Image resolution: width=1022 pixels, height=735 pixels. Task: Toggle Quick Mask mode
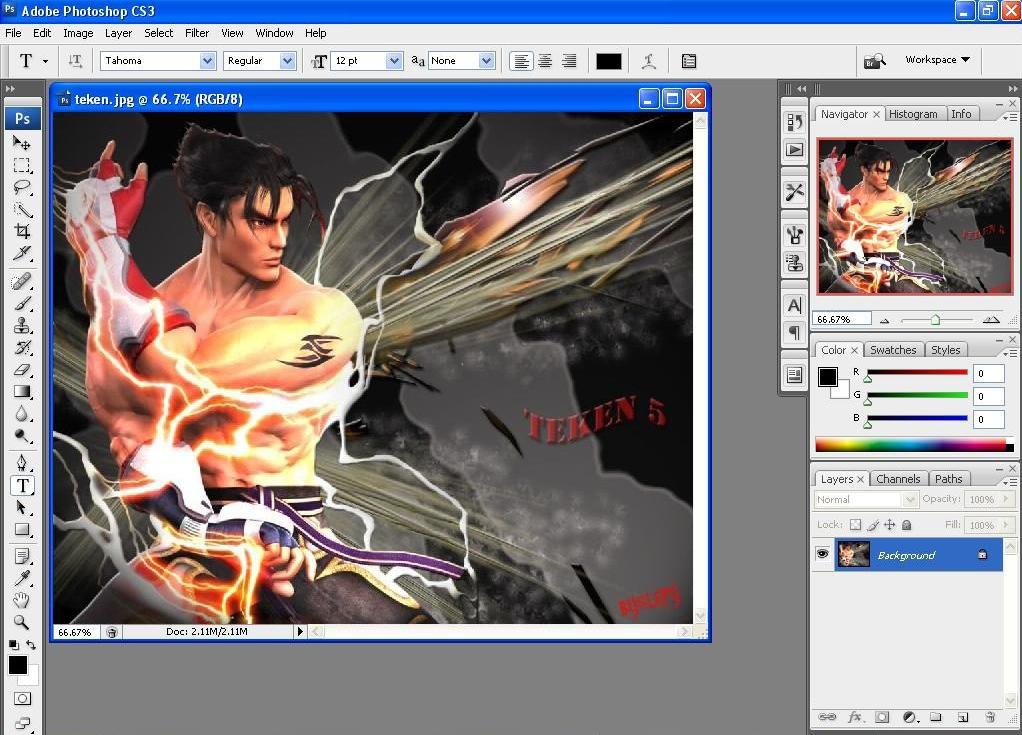[22, 699]
